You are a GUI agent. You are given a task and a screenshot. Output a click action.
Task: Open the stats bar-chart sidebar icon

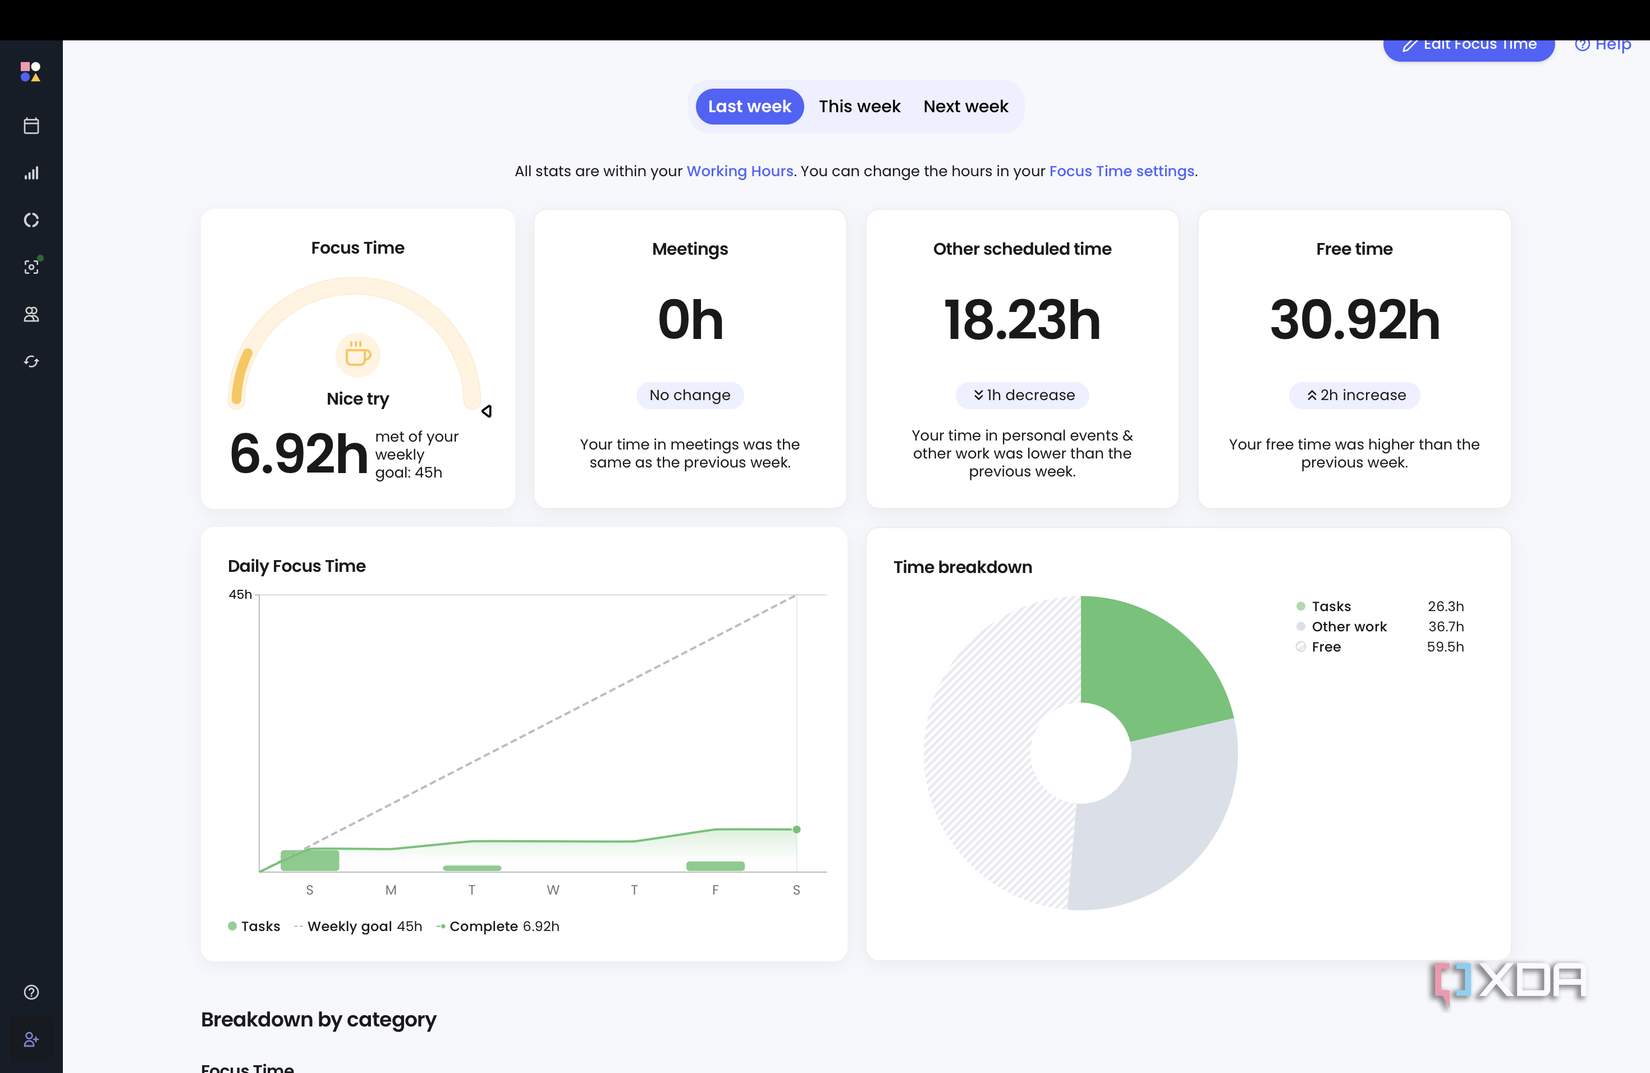pyautogui.click(x=31, y=173)
